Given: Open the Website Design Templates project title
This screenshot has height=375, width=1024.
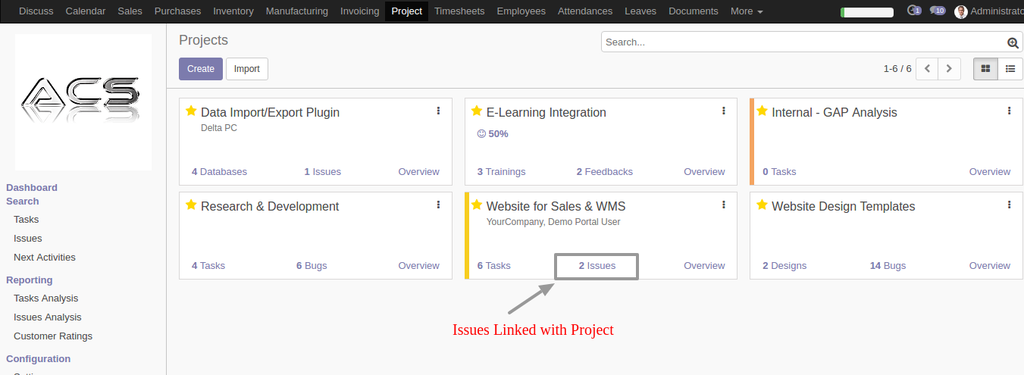Looking at the screenshot, I should 843,206.
